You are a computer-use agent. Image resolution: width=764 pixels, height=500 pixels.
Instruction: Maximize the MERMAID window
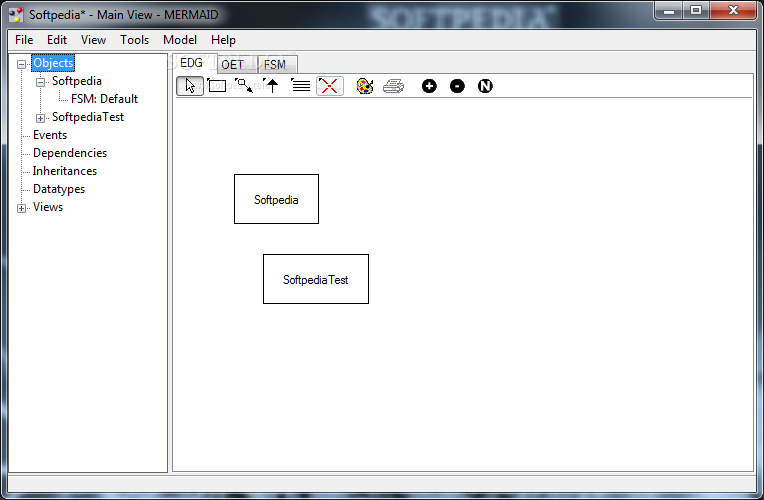click(x=696, y=10)
